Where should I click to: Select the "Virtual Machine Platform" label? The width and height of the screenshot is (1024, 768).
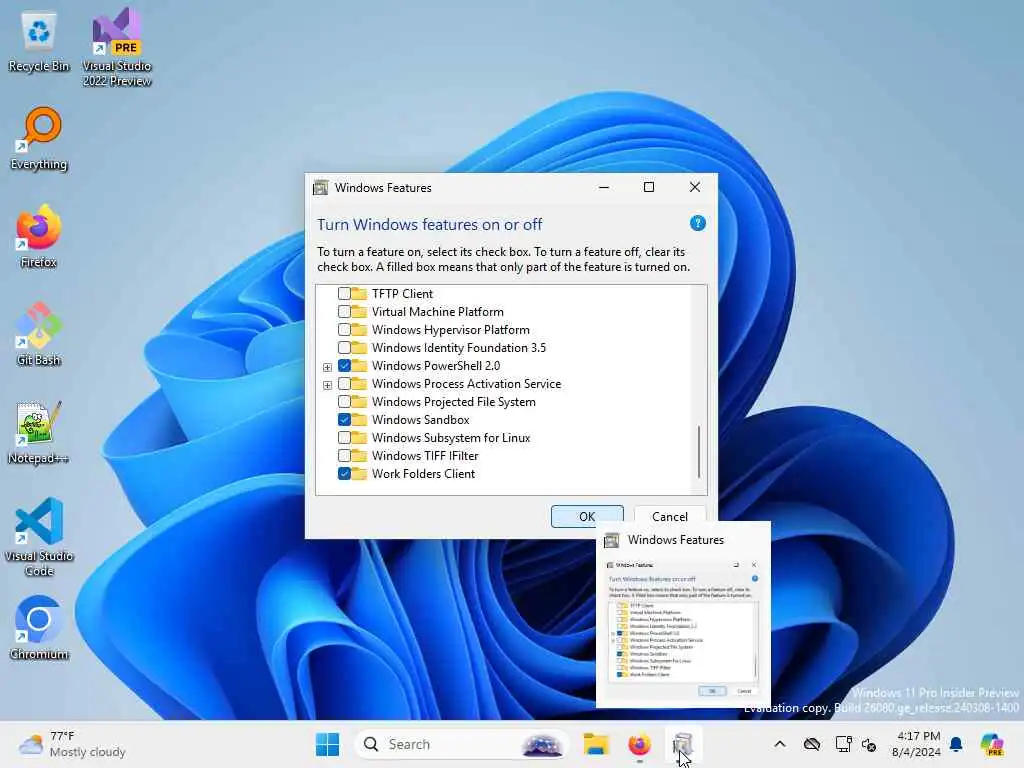(x=438, y=312)
